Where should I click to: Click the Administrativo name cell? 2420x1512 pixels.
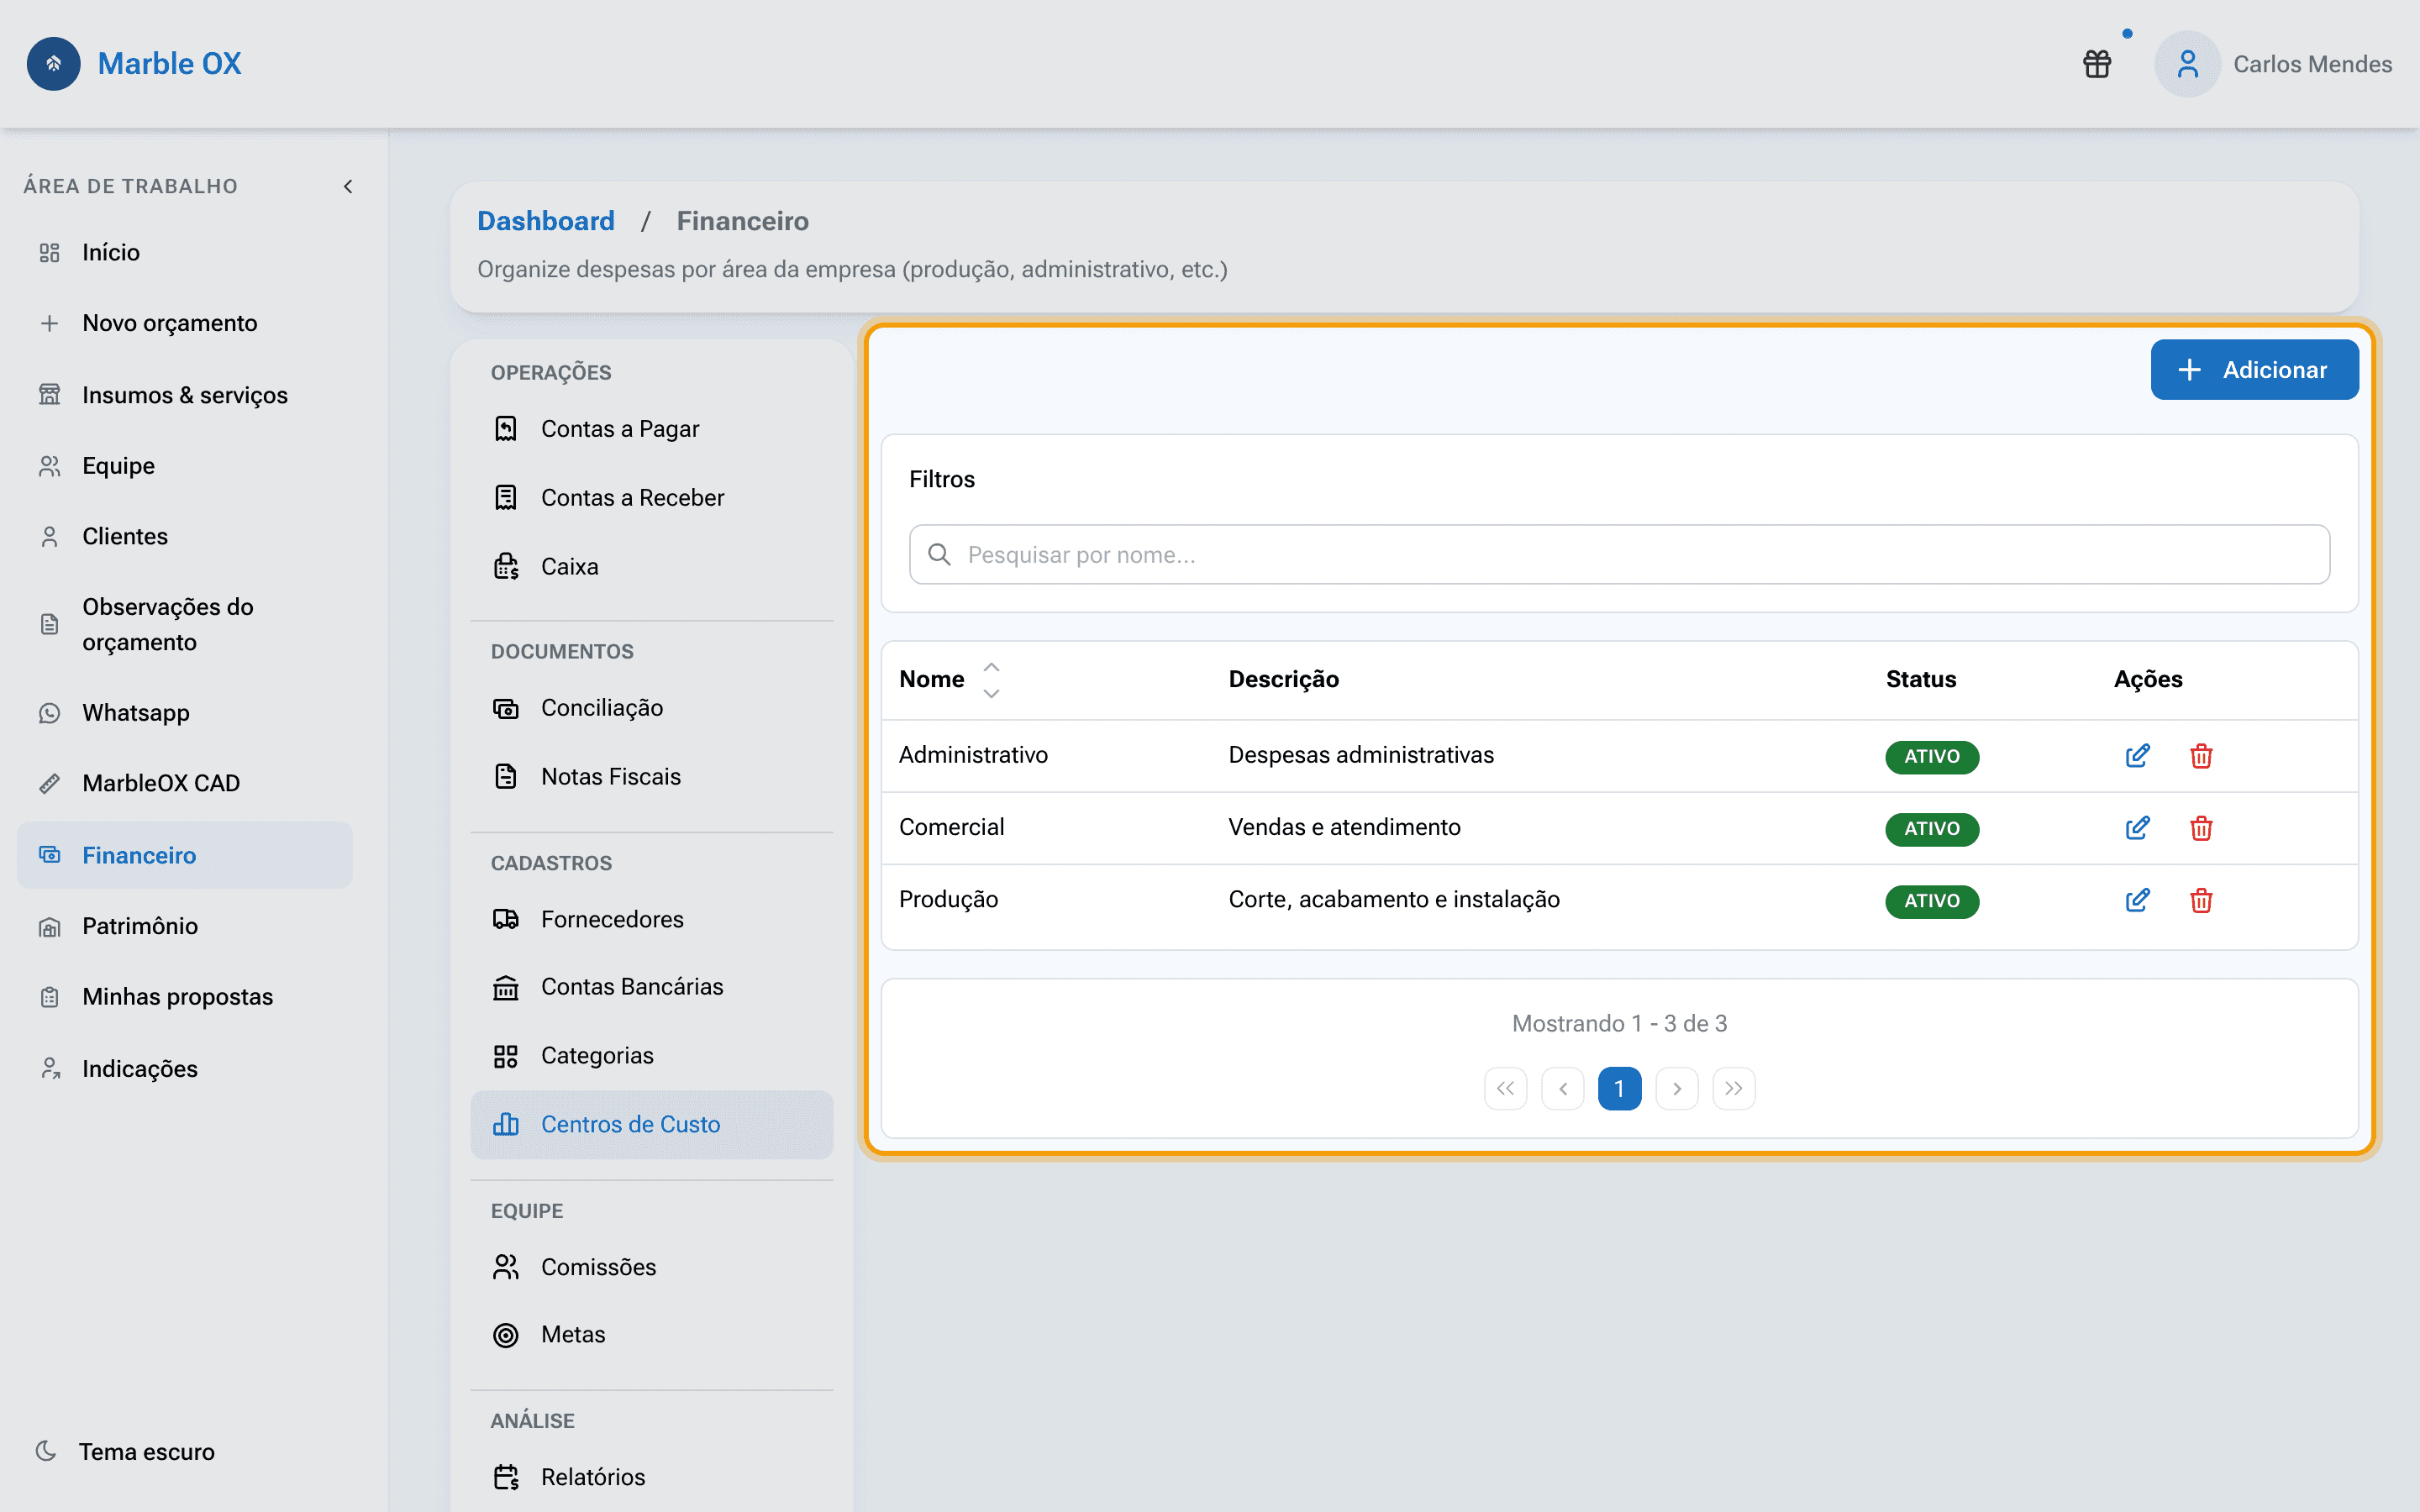(973, 755)
